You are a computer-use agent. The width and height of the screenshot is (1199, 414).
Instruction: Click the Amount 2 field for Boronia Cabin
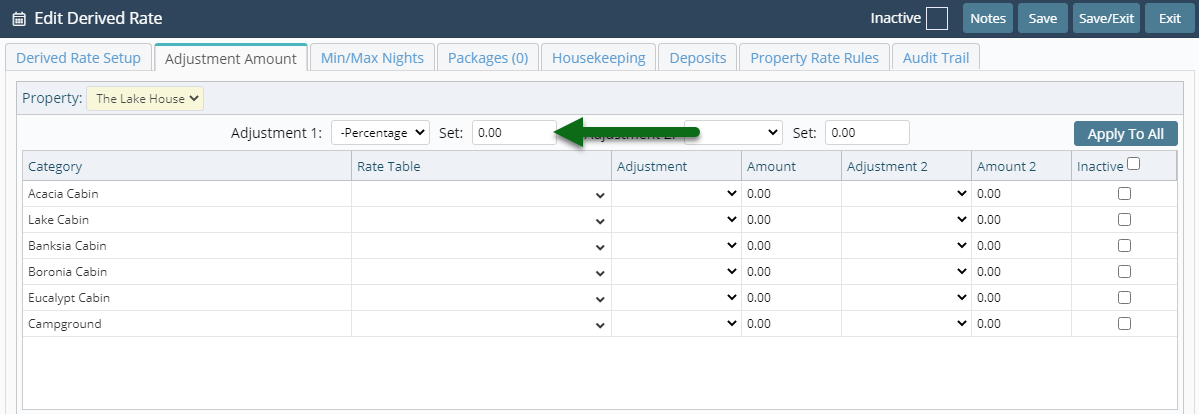click(x=1021, y=272)
